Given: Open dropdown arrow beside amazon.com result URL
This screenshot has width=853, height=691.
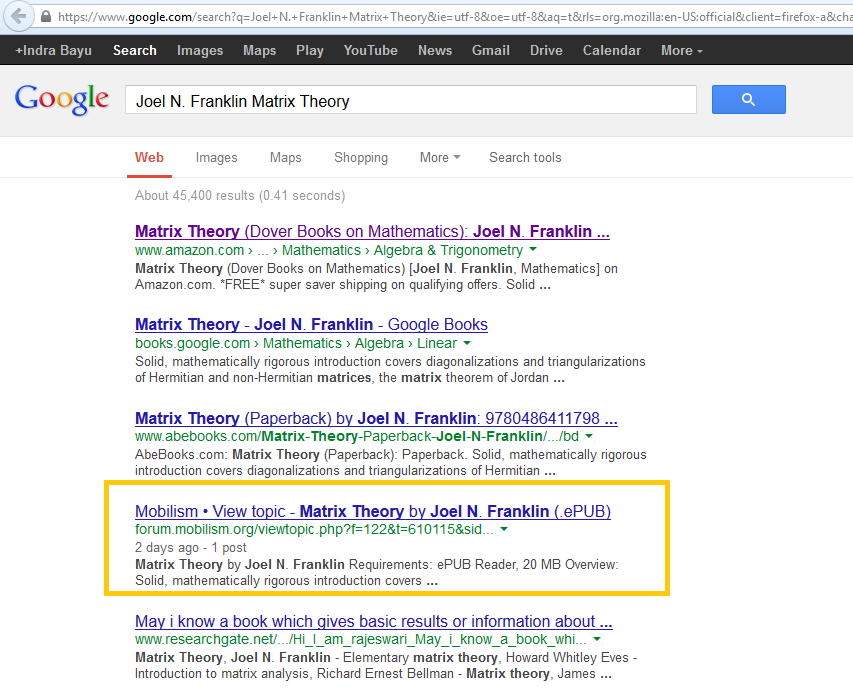Looking at the screenshot, I should point(533,250).
